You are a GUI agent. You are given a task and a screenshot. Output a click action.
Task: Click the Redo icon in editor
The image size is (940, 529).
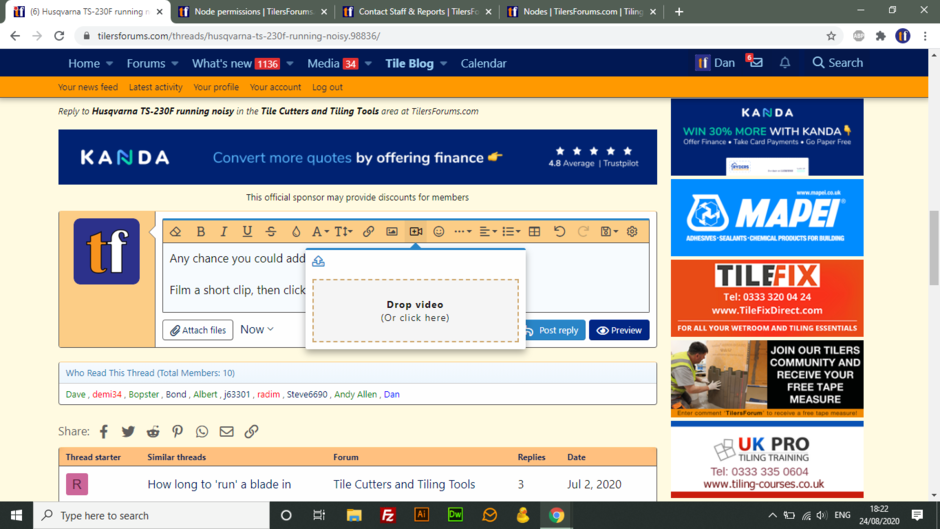[x=583, y=232]
